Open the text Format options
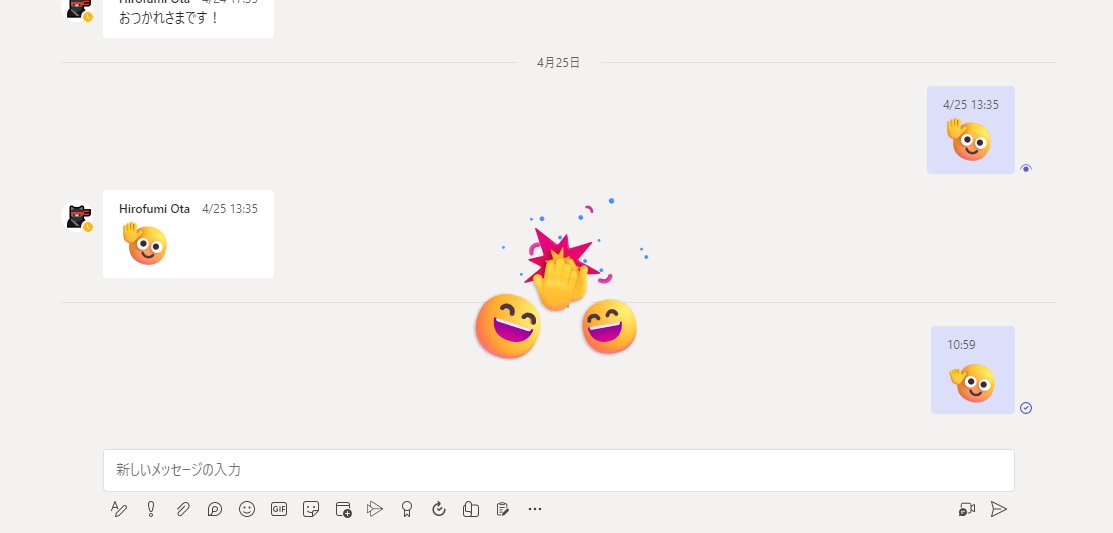Image resolution: width=1113 pixels, height=533 pixels. 119,509
